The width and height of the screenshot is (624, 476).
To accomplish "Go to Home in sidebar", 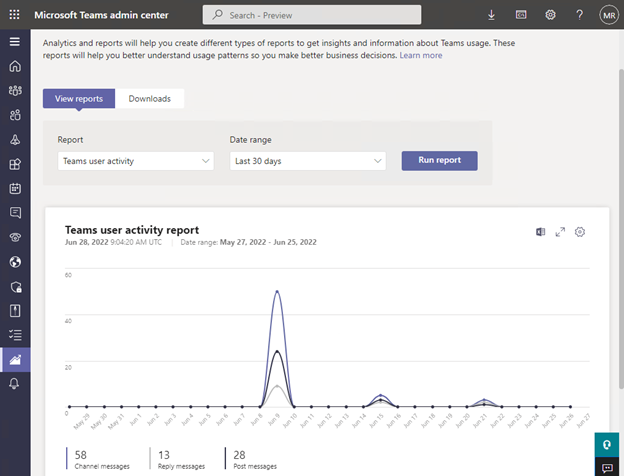I will click(15, 66).
